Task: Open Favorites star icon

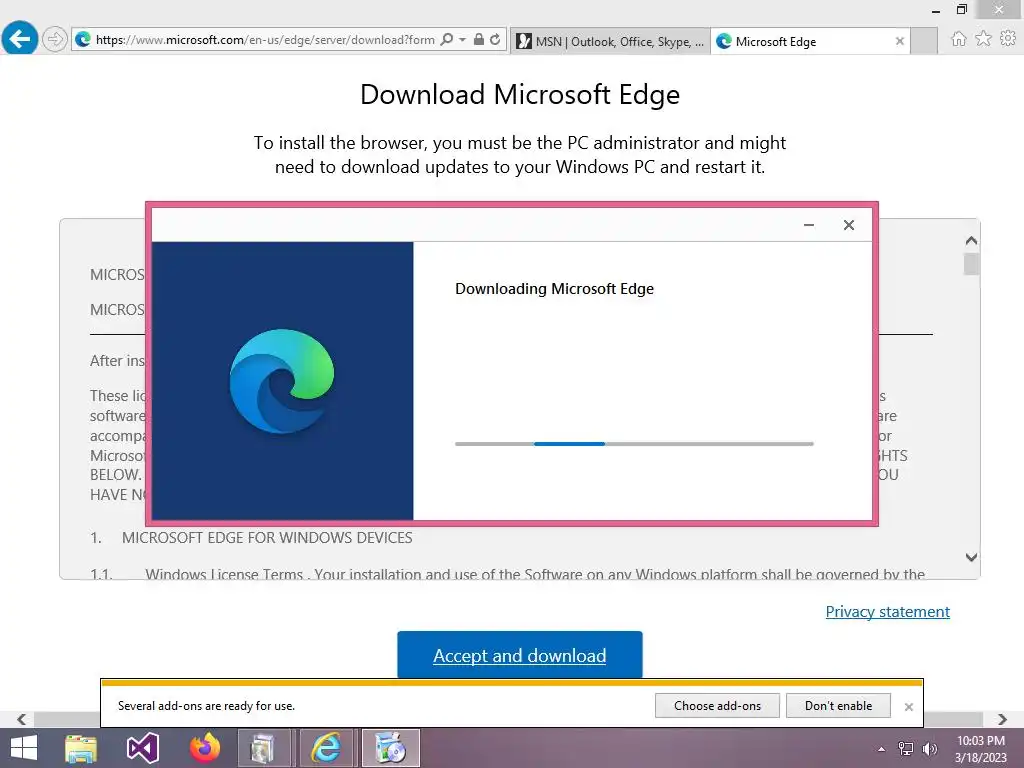Action: click(983, 39)
